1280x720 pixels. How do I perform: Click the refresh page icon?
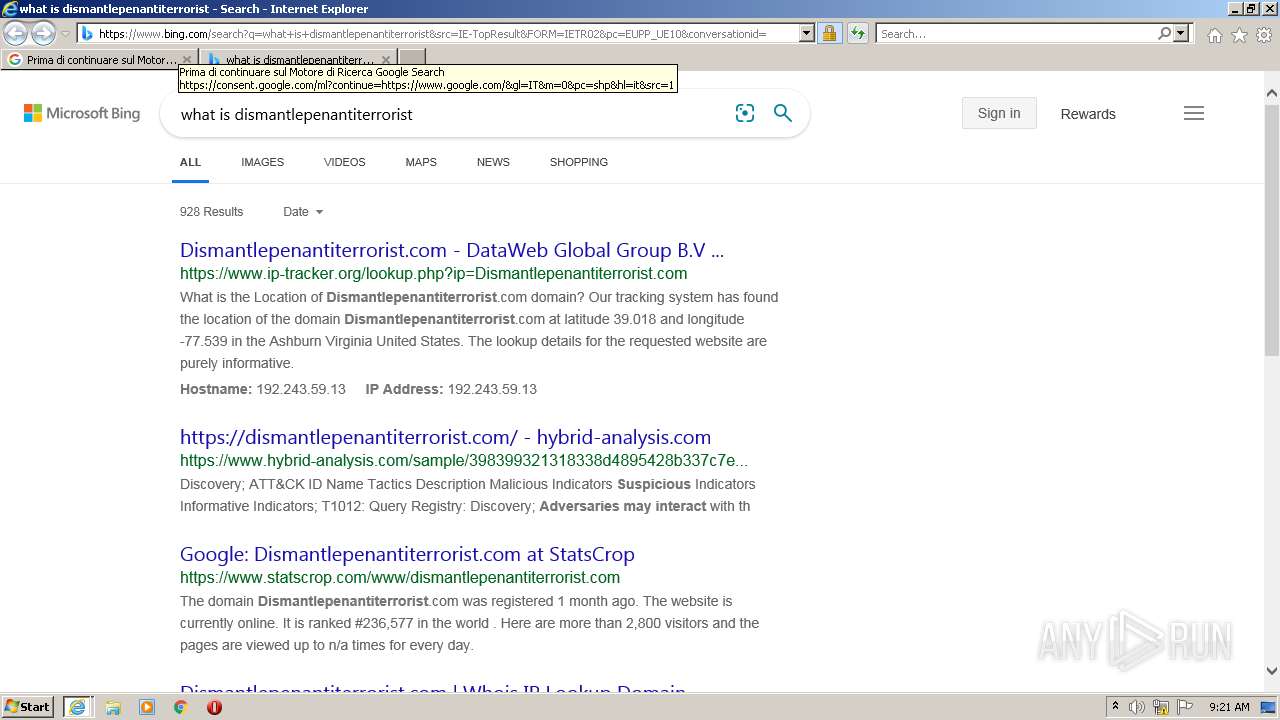click(857, 33)
